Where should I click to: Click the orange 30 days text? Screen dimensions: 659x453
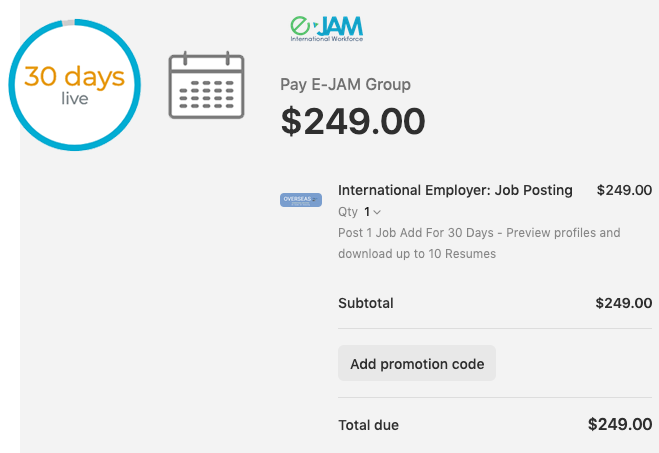tap(74, 77)
